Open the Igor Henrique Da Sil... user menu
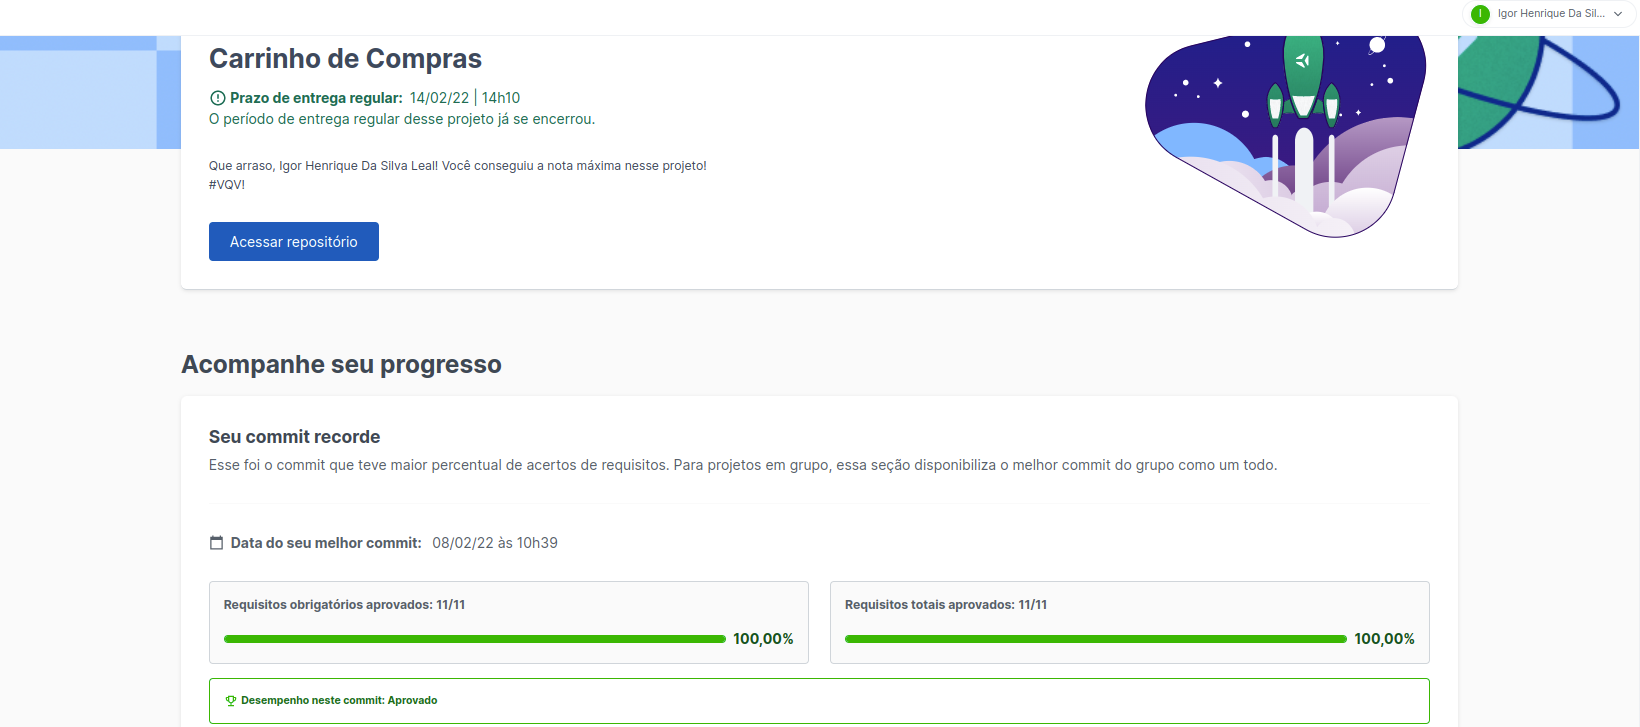 coord(1547,14)
